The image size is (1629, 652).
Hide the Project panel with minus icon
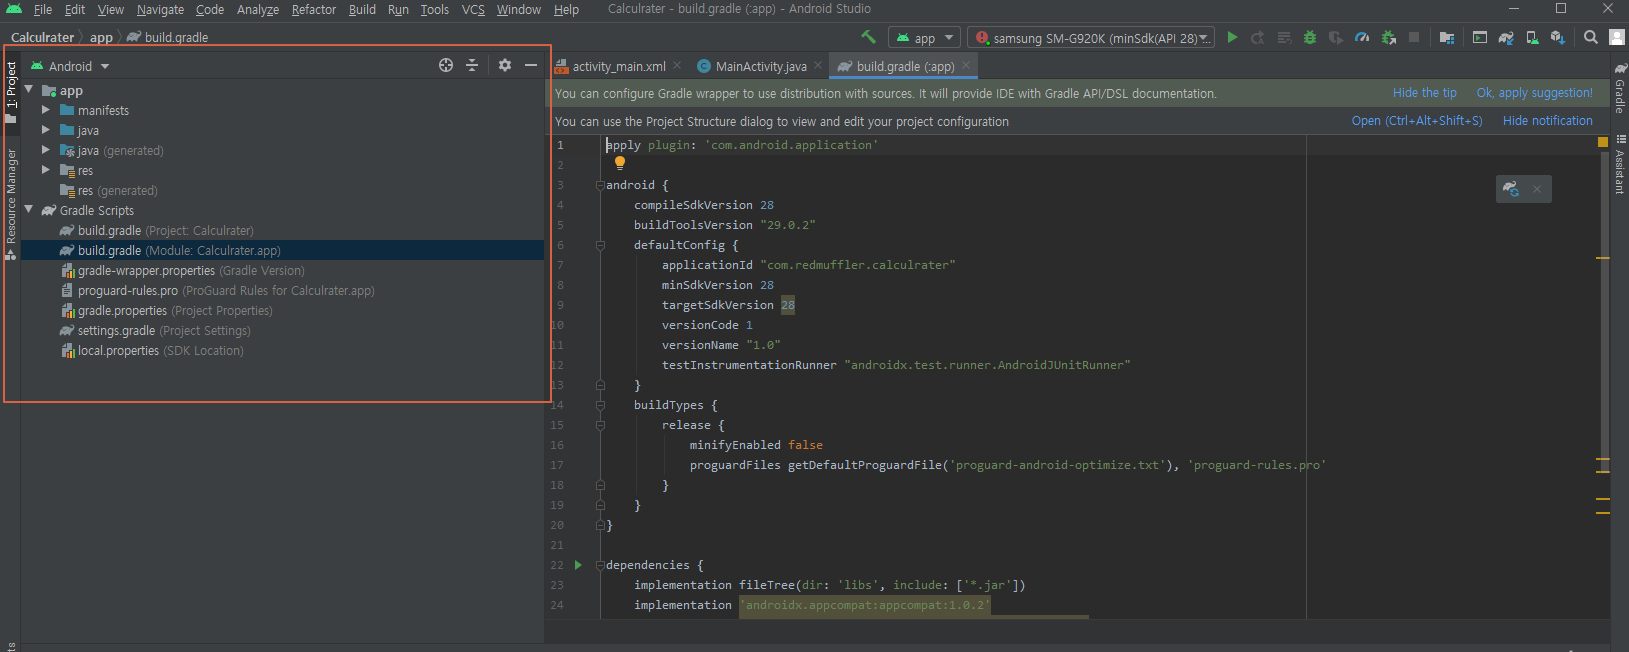pos(531,65)
